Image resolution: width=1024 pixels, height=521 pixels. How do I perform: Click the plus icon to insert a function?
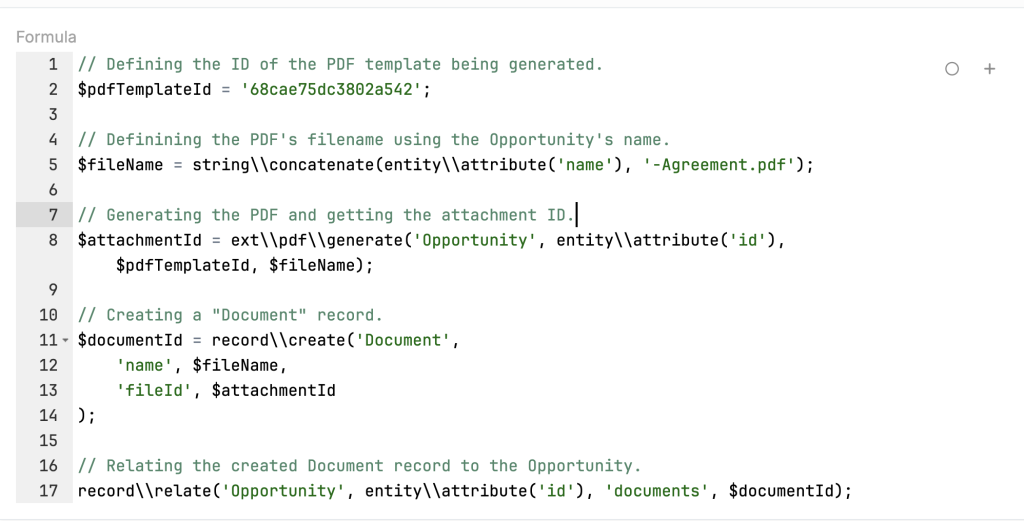click(x=989, y=69)
